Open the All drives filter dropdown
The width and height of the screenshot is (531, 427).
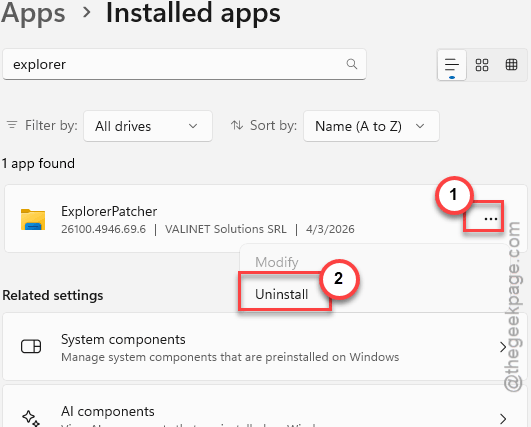tap(148, 126)
